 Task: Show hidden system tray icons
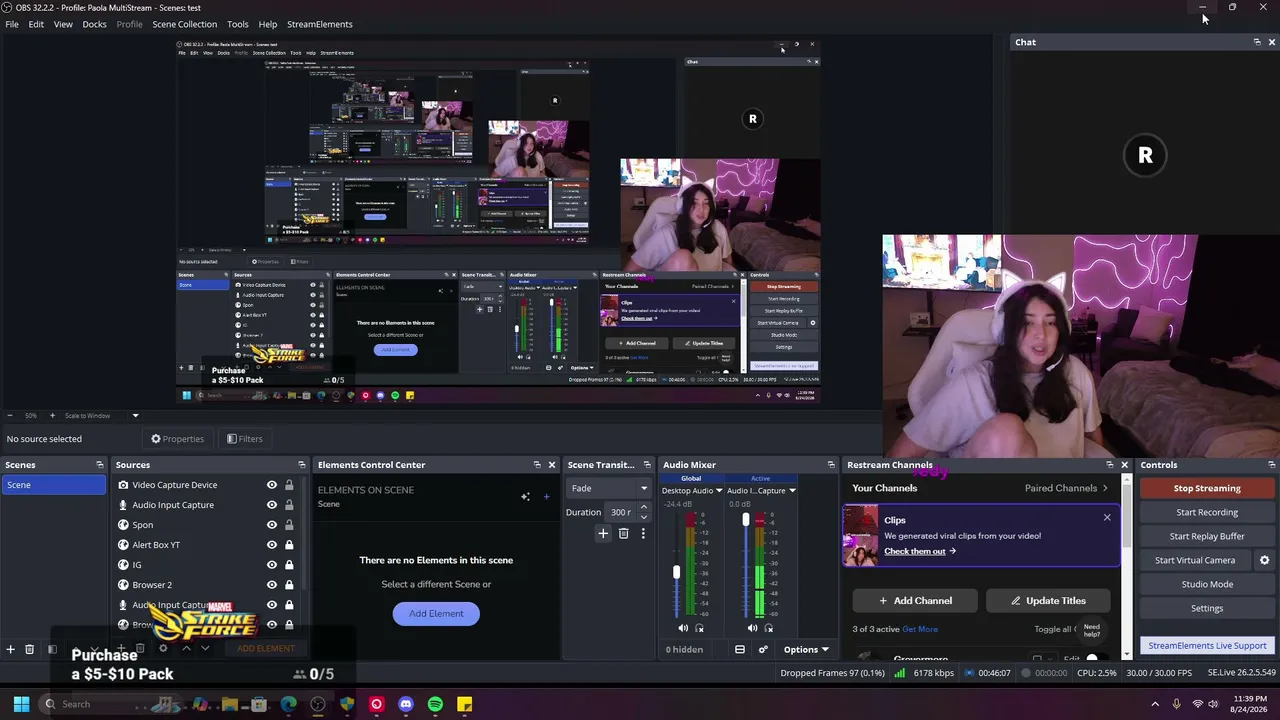coord(1155,704)
